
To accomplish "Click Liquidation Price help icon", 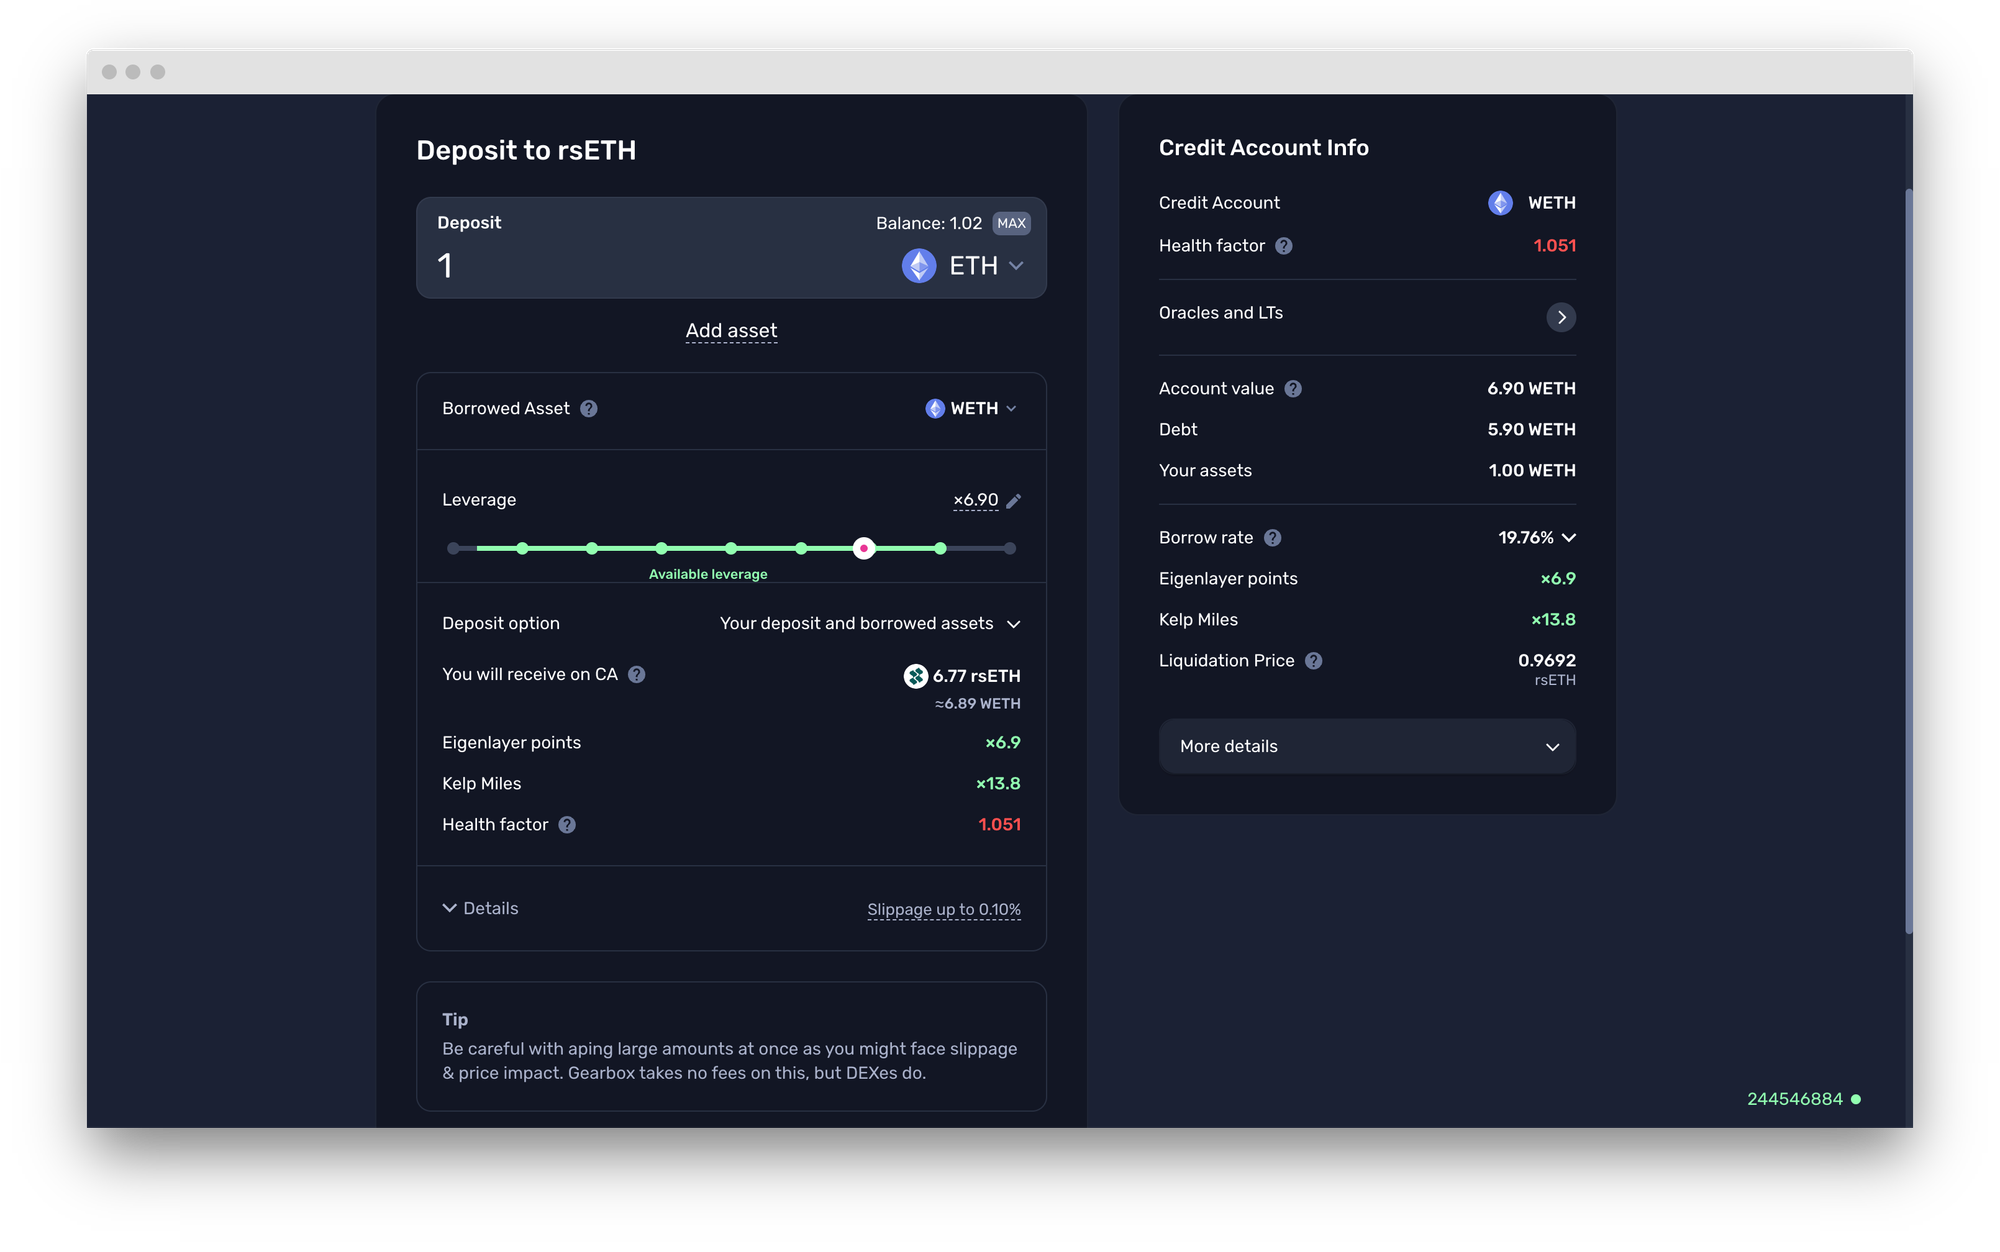I will [x=1314, y=661].
